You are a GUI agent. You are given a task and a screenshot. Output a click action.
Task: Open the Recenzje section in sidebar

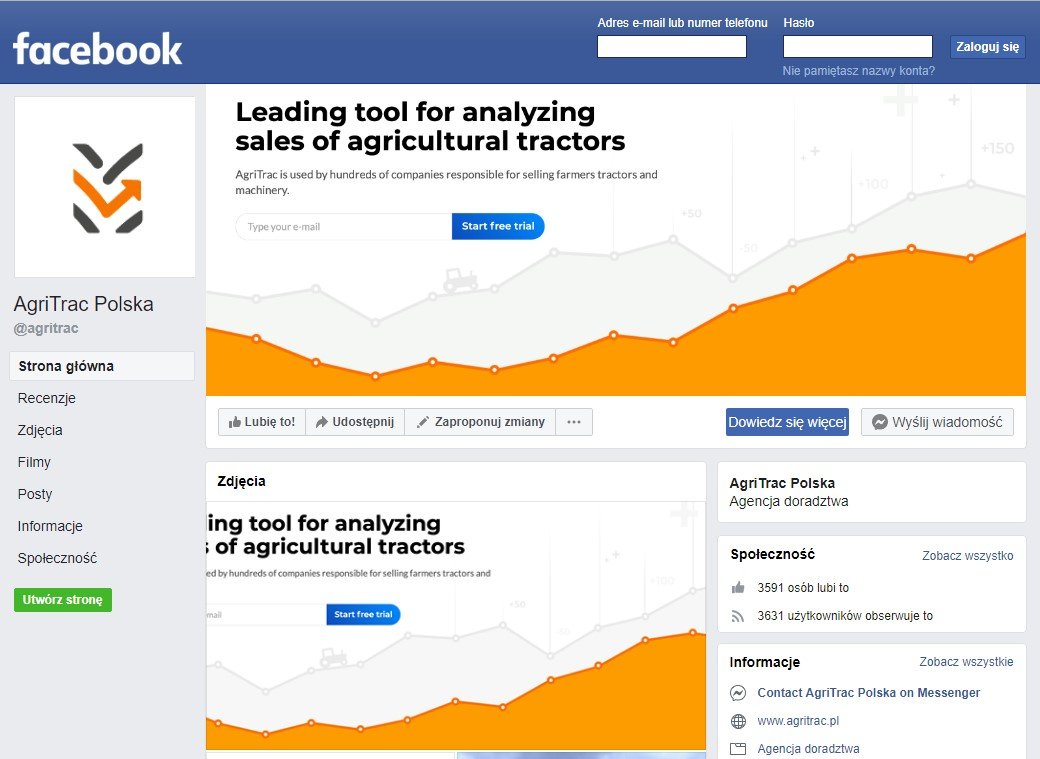[x=46, y=398]
